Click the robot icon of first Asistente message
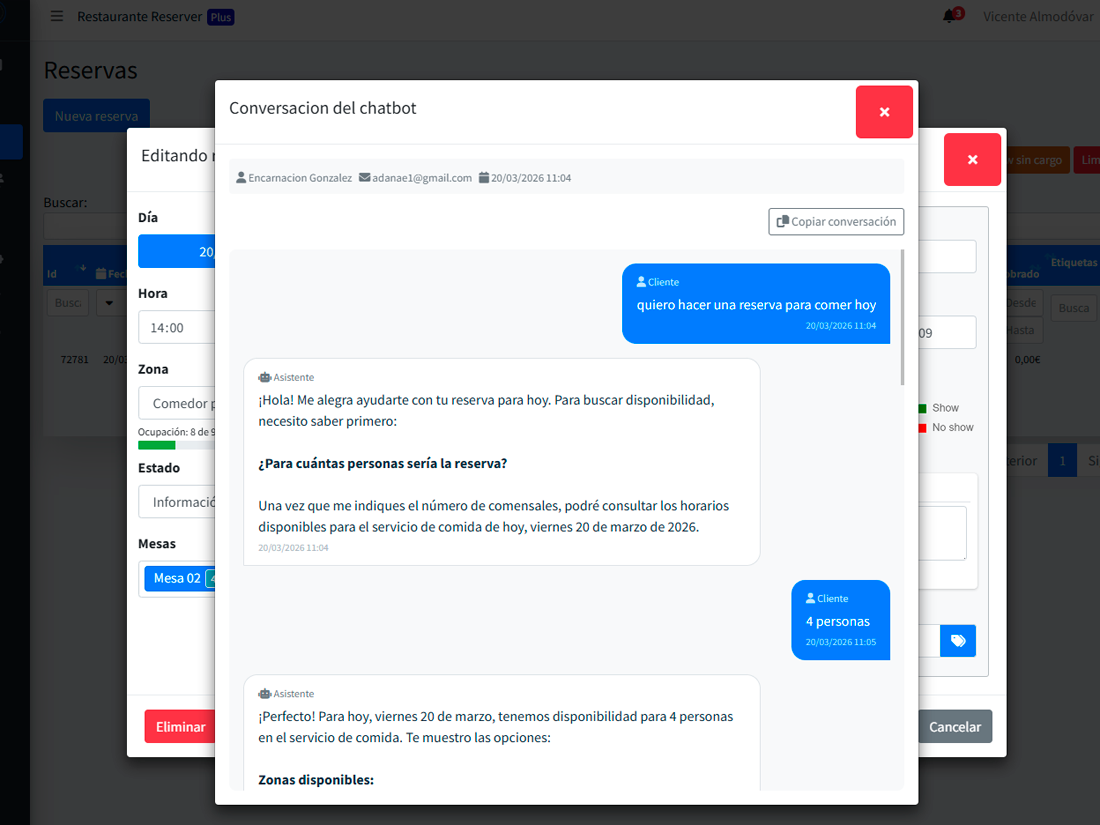Image resolution: width=1100 pixels, height=825 pixels. tap(264, 377)
